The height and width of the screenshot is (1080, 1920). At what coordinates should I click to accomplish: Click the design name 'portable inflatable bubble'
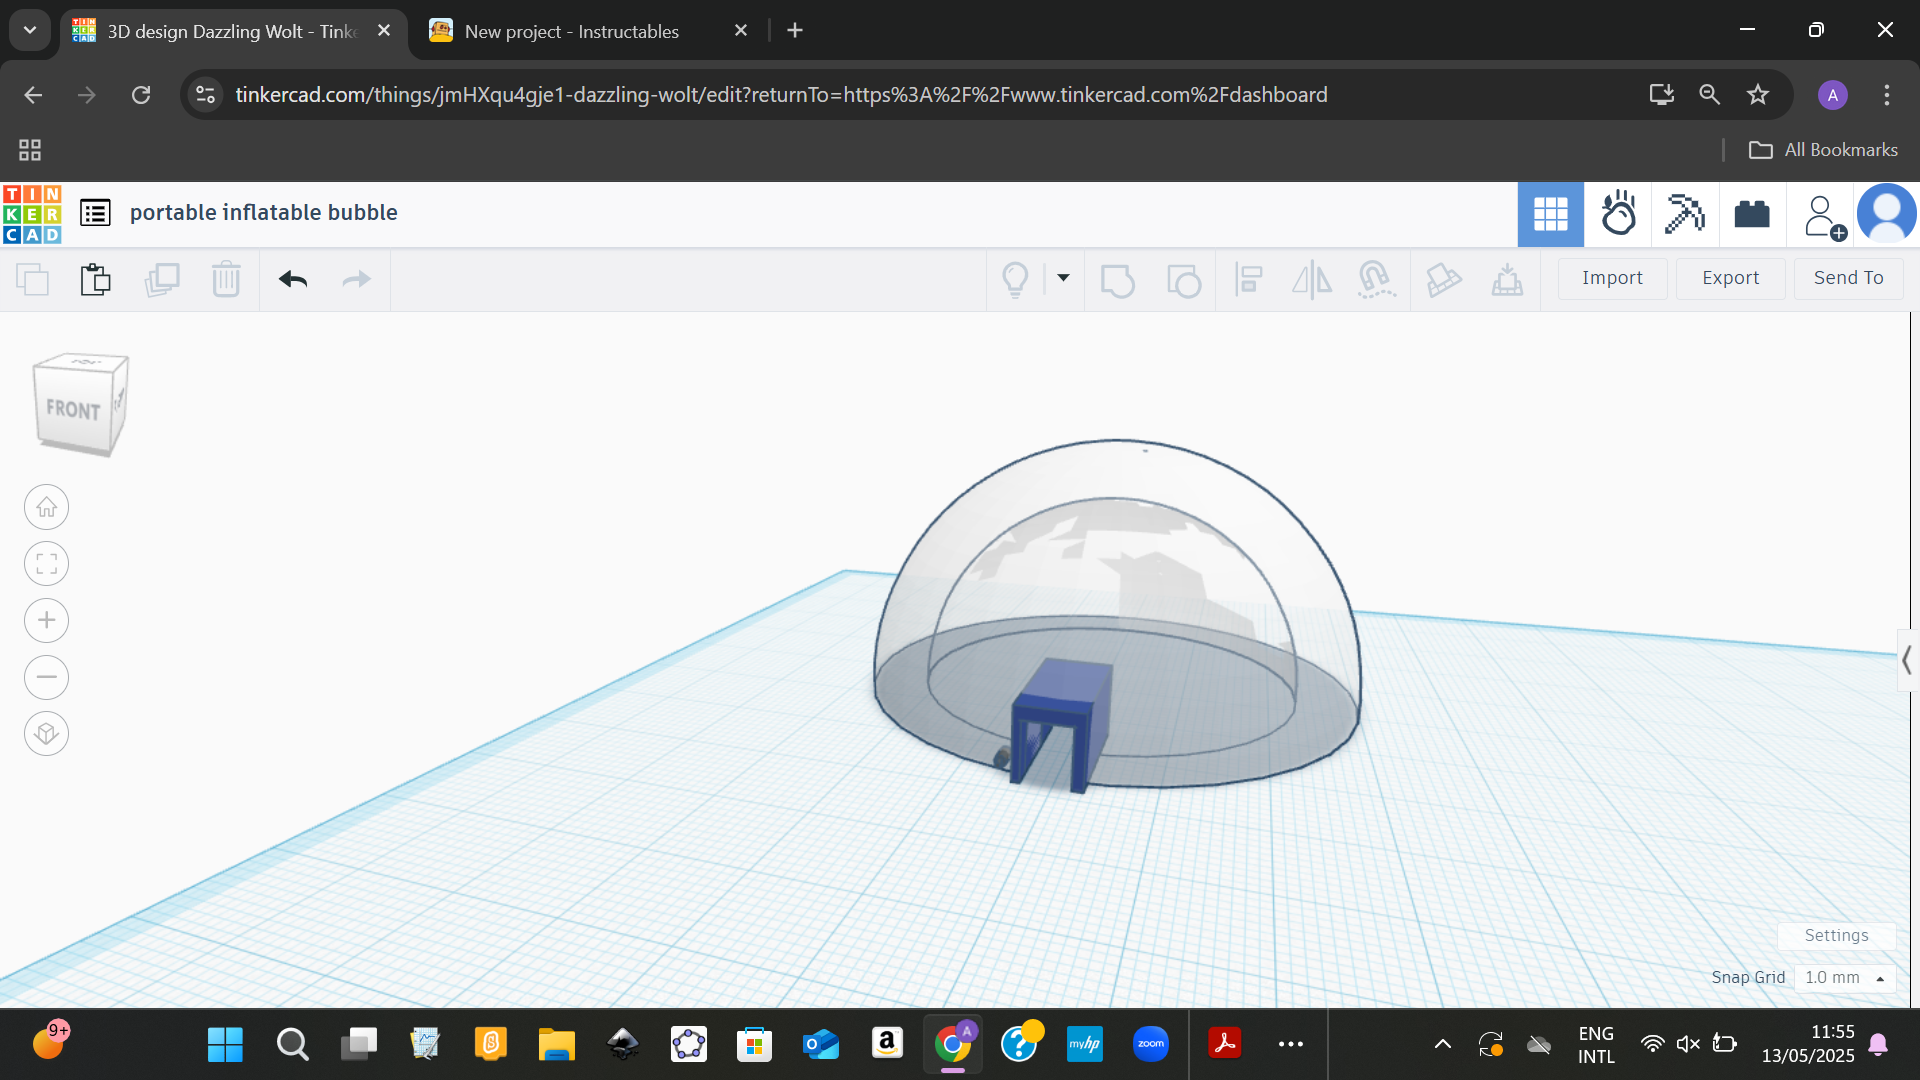pyautogui.click(x=263, y=213)
